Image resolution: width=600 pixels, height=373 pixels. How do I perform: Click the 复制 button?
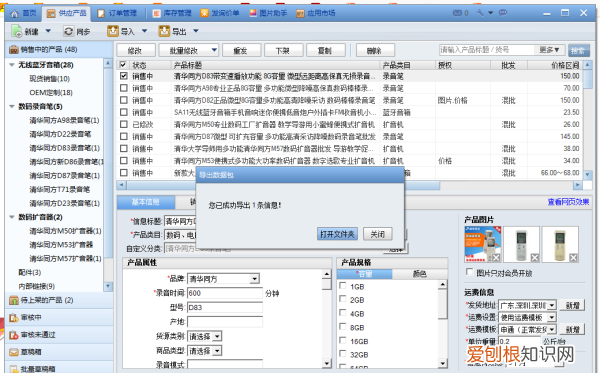325,50
